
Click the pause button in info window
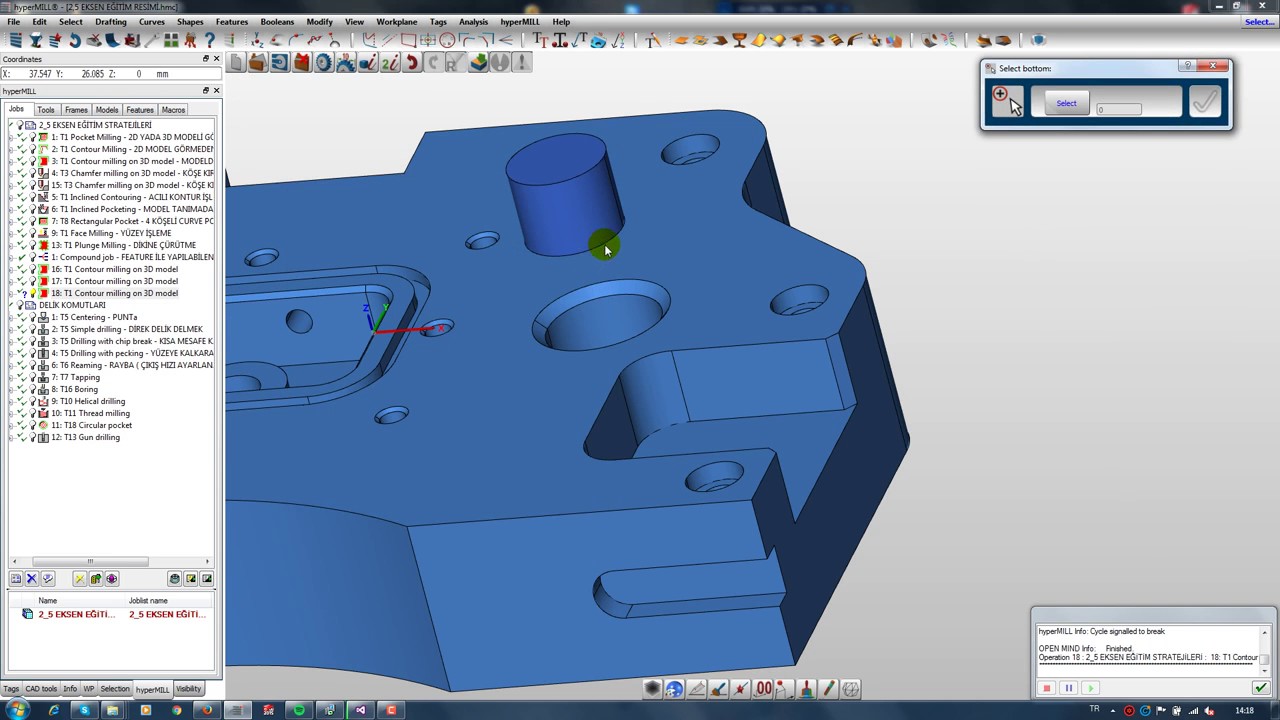[1068, 688]
